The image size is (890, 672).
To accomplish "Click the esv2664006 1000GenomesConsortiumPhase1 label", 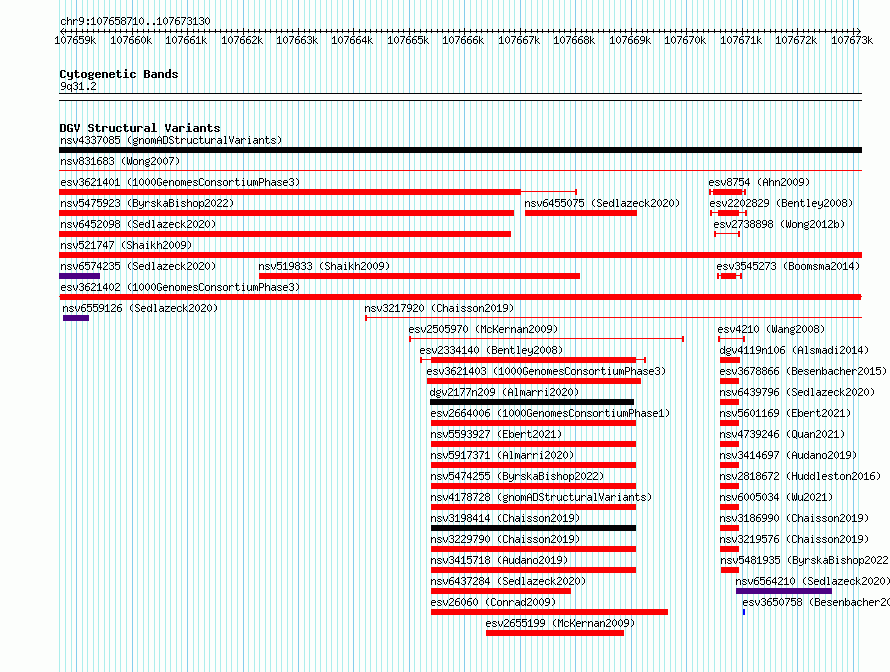I will [550, 413].
